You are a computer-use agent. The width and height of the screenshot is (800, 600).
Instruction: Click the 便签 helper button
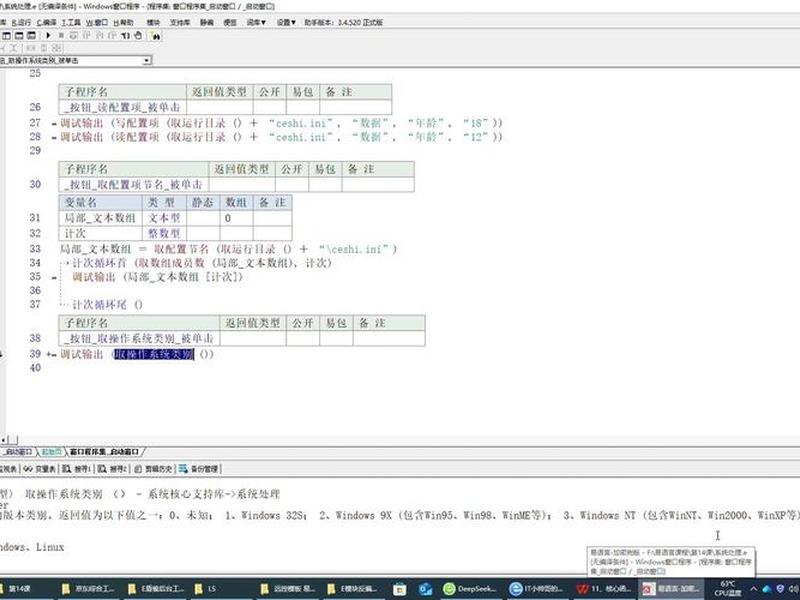[230, 22]
